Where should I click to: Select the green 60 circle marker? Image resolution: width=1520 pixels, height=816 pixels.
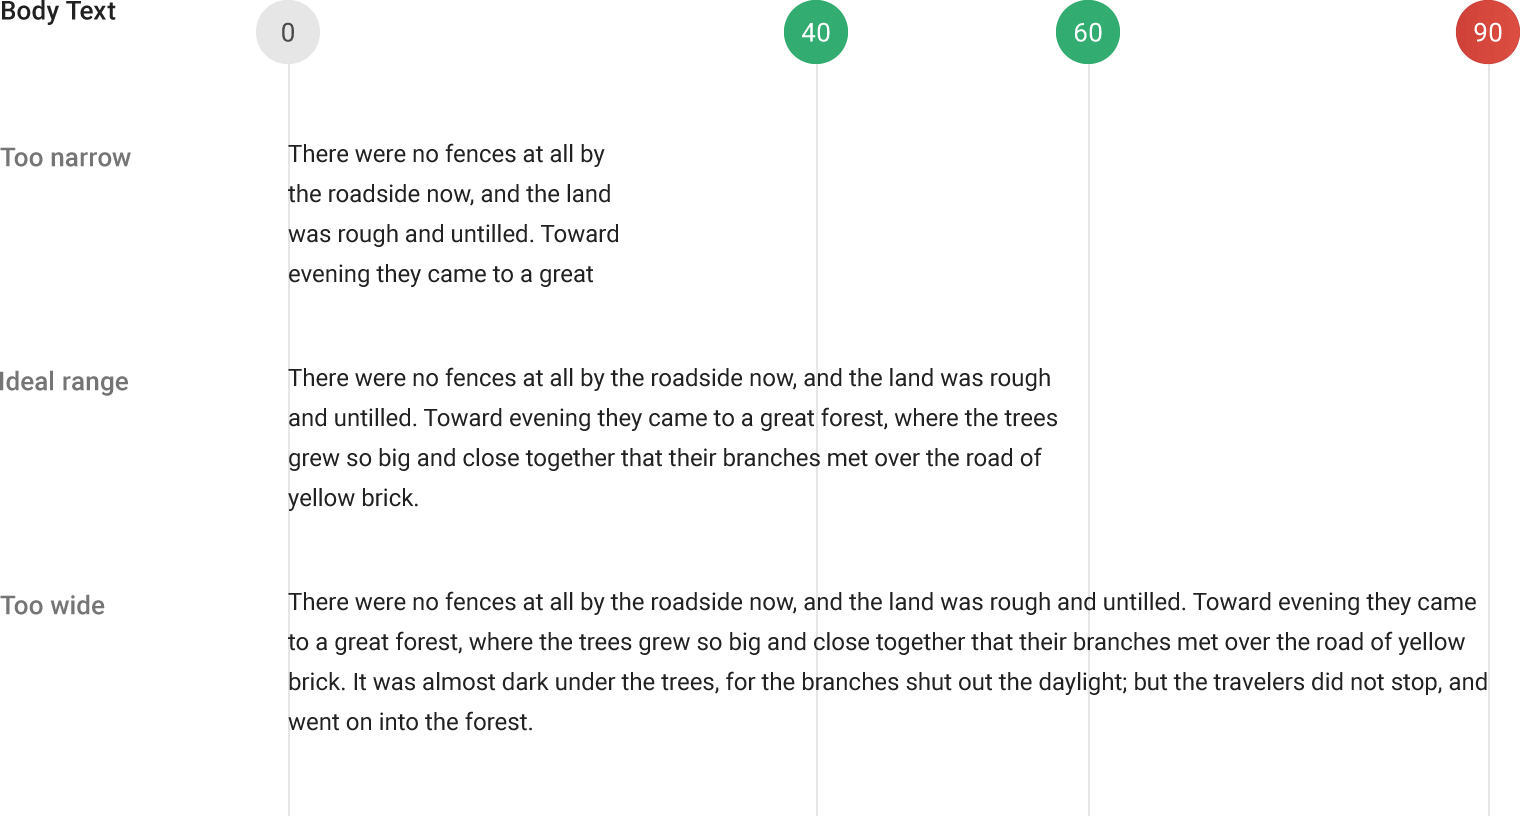point(1088,32)
